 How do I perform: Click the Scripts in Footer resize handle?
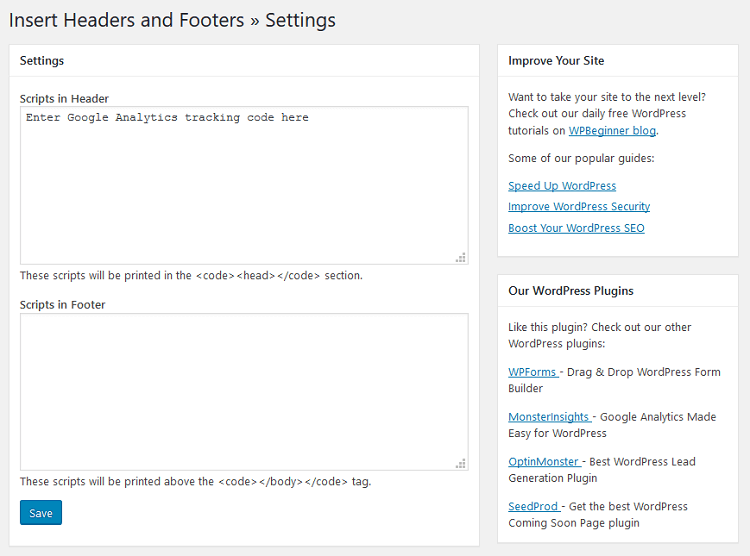(x=461, y=464)
